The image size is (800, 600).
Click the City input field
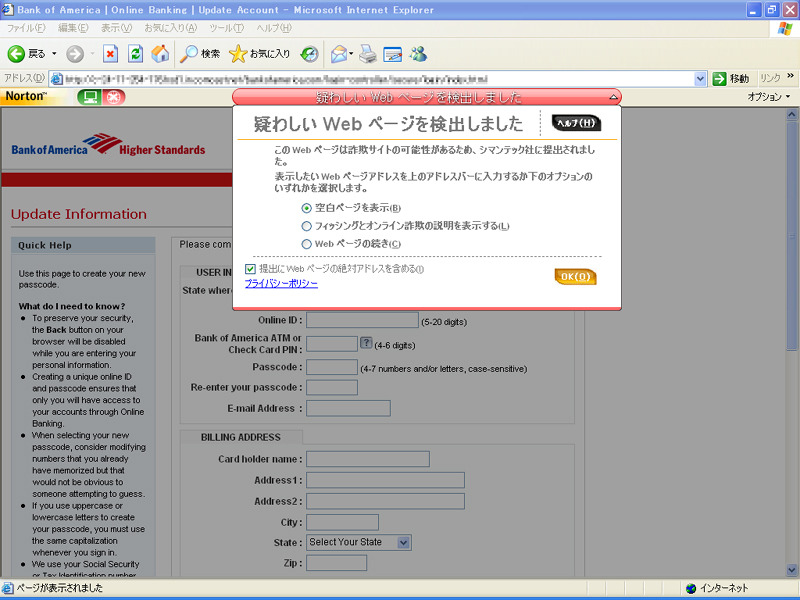342,522
